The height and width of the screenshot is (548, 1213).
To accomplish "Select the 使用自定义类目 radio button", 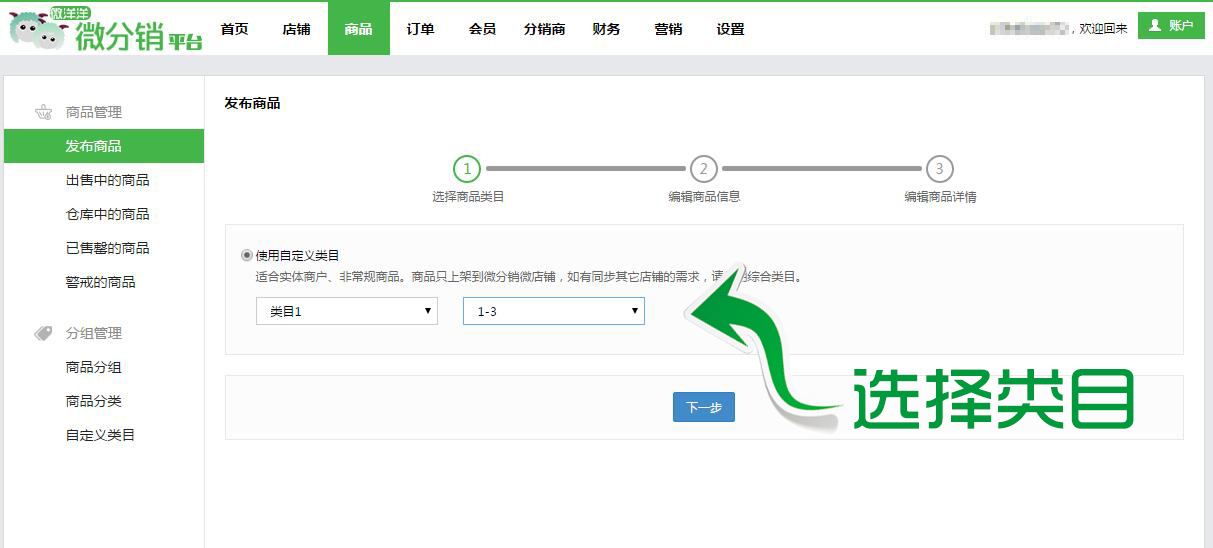I will point(247,255).
